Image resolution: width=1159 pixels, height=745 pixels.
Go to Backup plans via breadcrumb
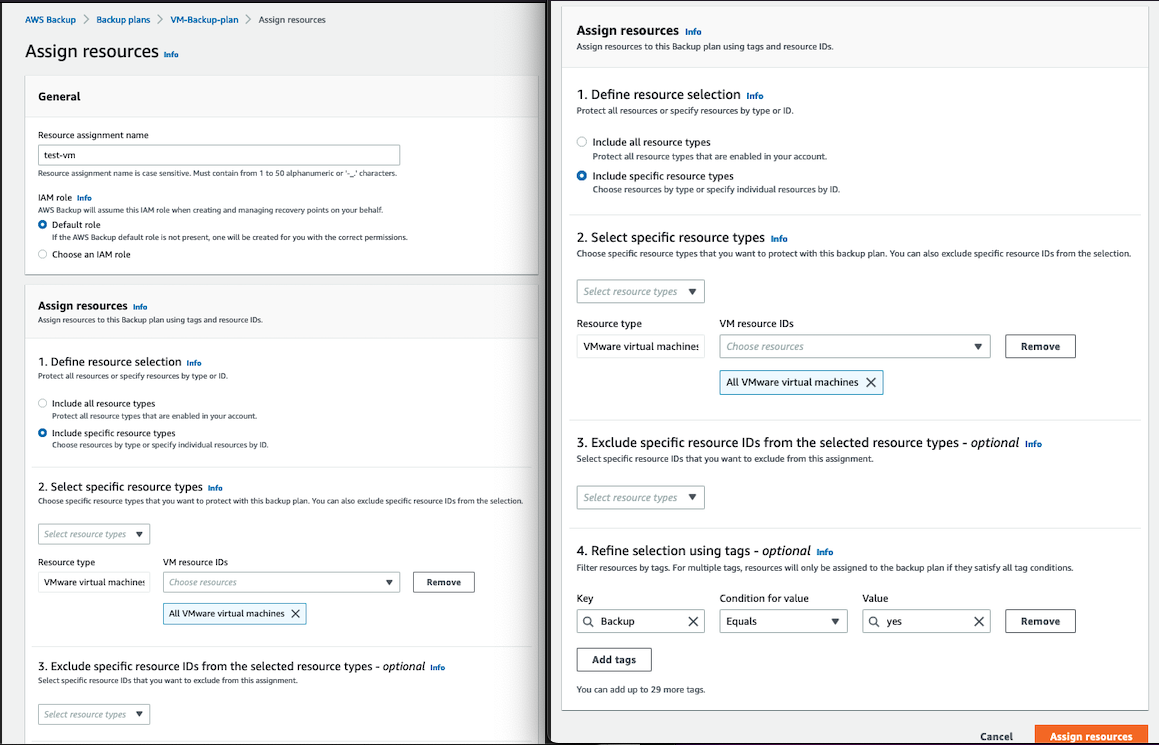(x=124, y=19)
